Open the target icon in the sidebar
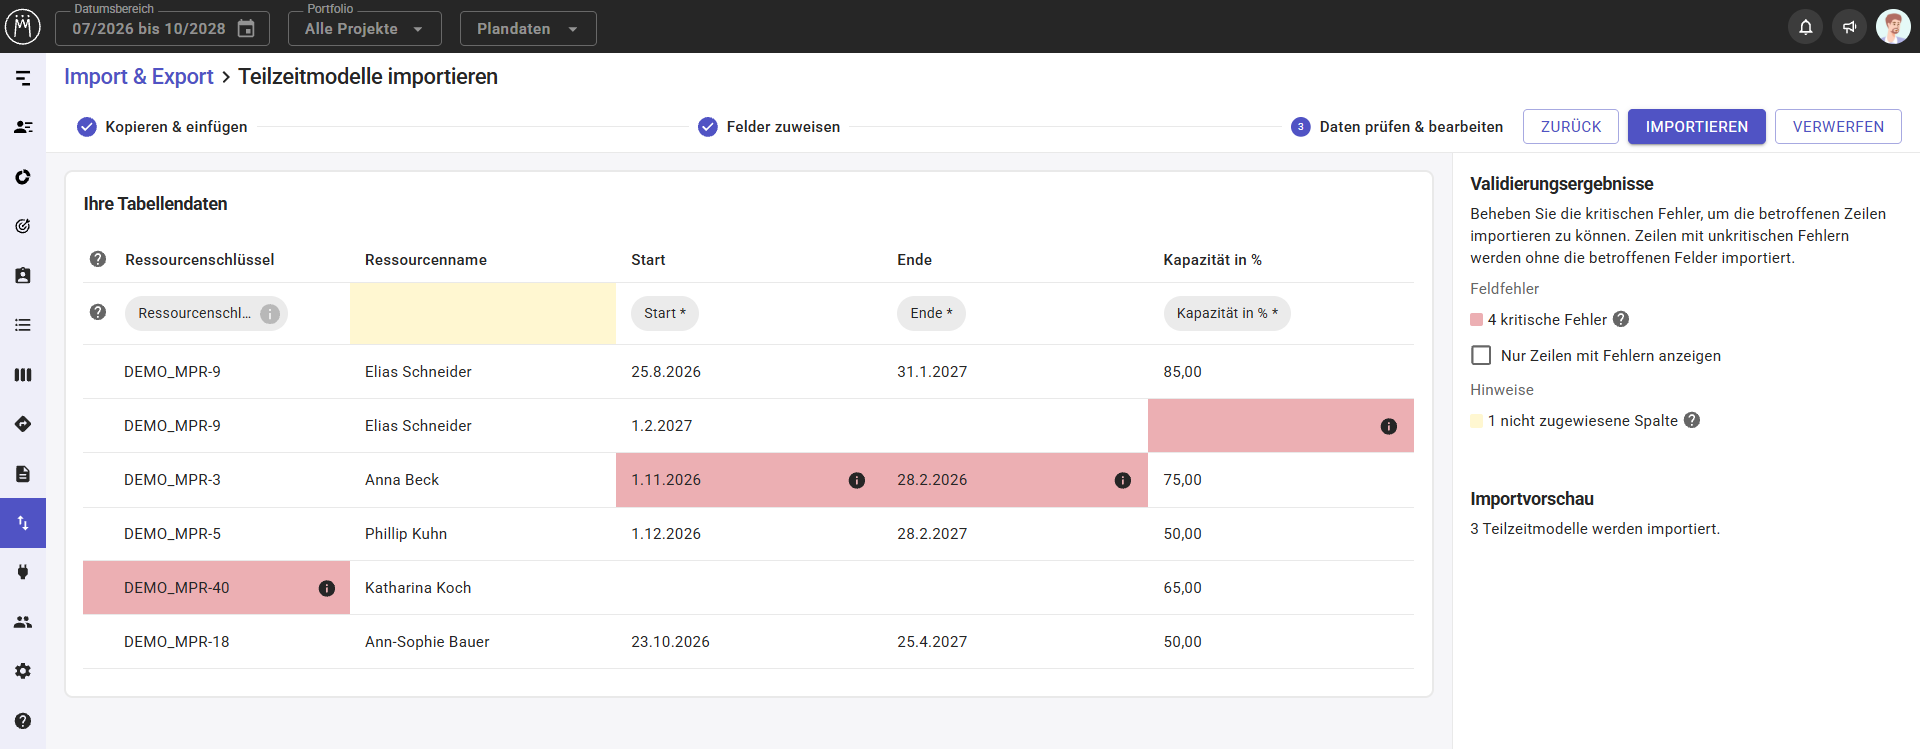 point(23,226)
